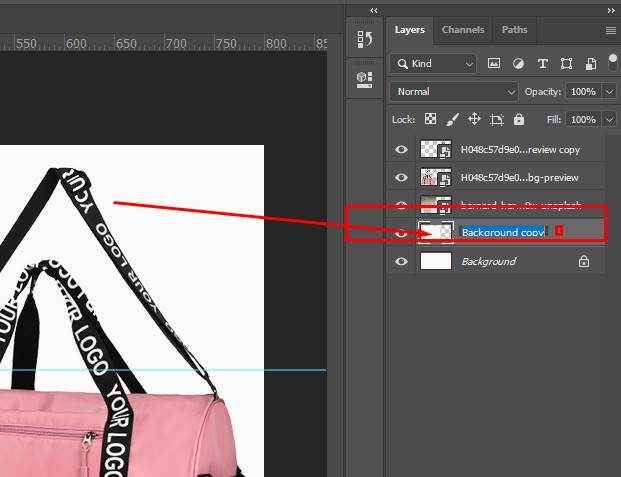Viewport: 621px width, 477px height.
Task: Expand the Opacity slider dropdown
Action: coord(609,91)
